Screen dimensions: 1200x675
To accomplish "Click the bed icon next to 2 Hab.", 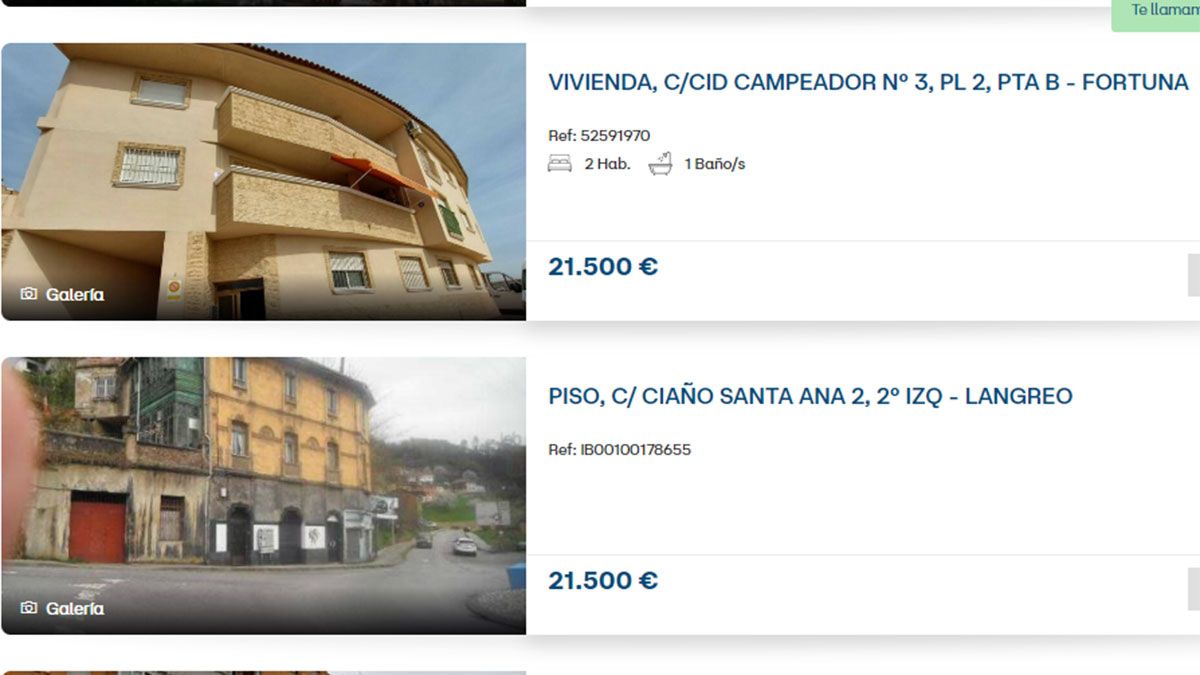I will [560, 164].
